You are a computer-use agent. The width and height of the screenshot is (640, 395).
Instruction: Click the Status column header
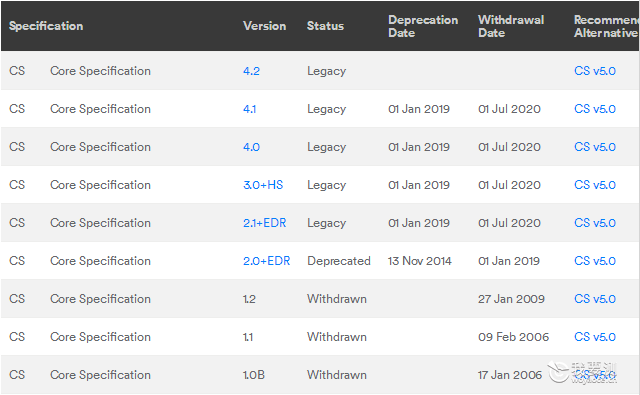coord(325,26)
